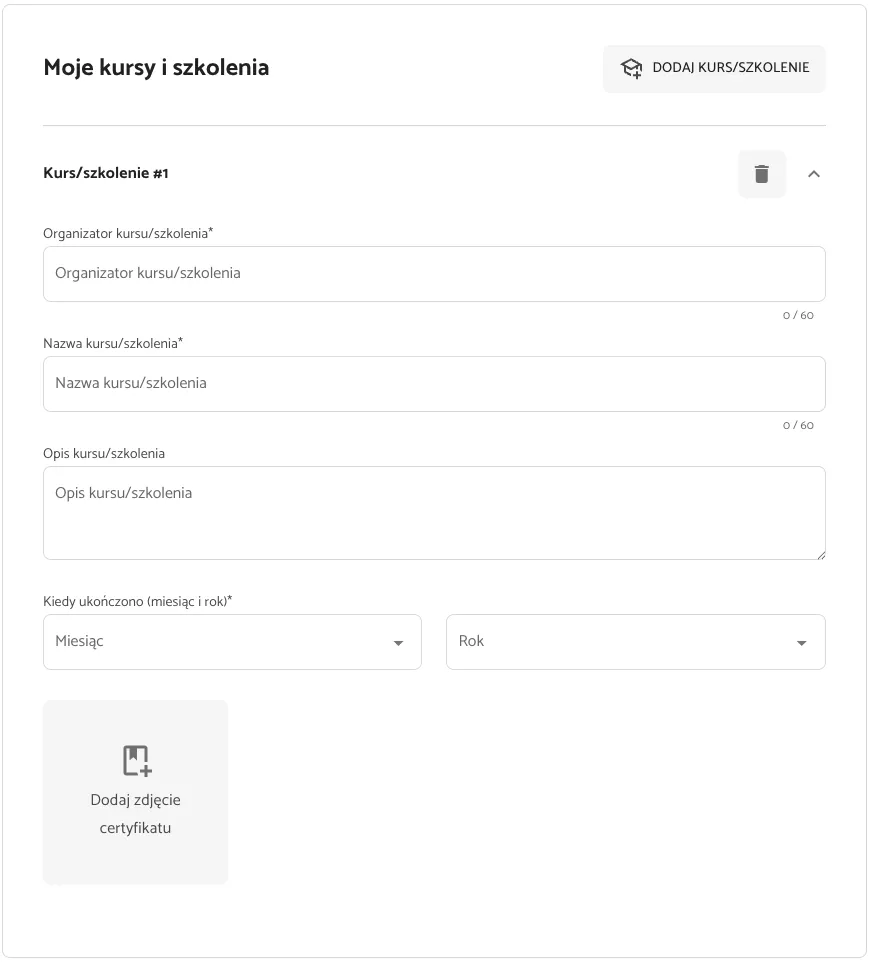Click the Kiedy ukończono (miesiąc i rok) label
This screenshot has width=870, height=963.
[138, 601]
